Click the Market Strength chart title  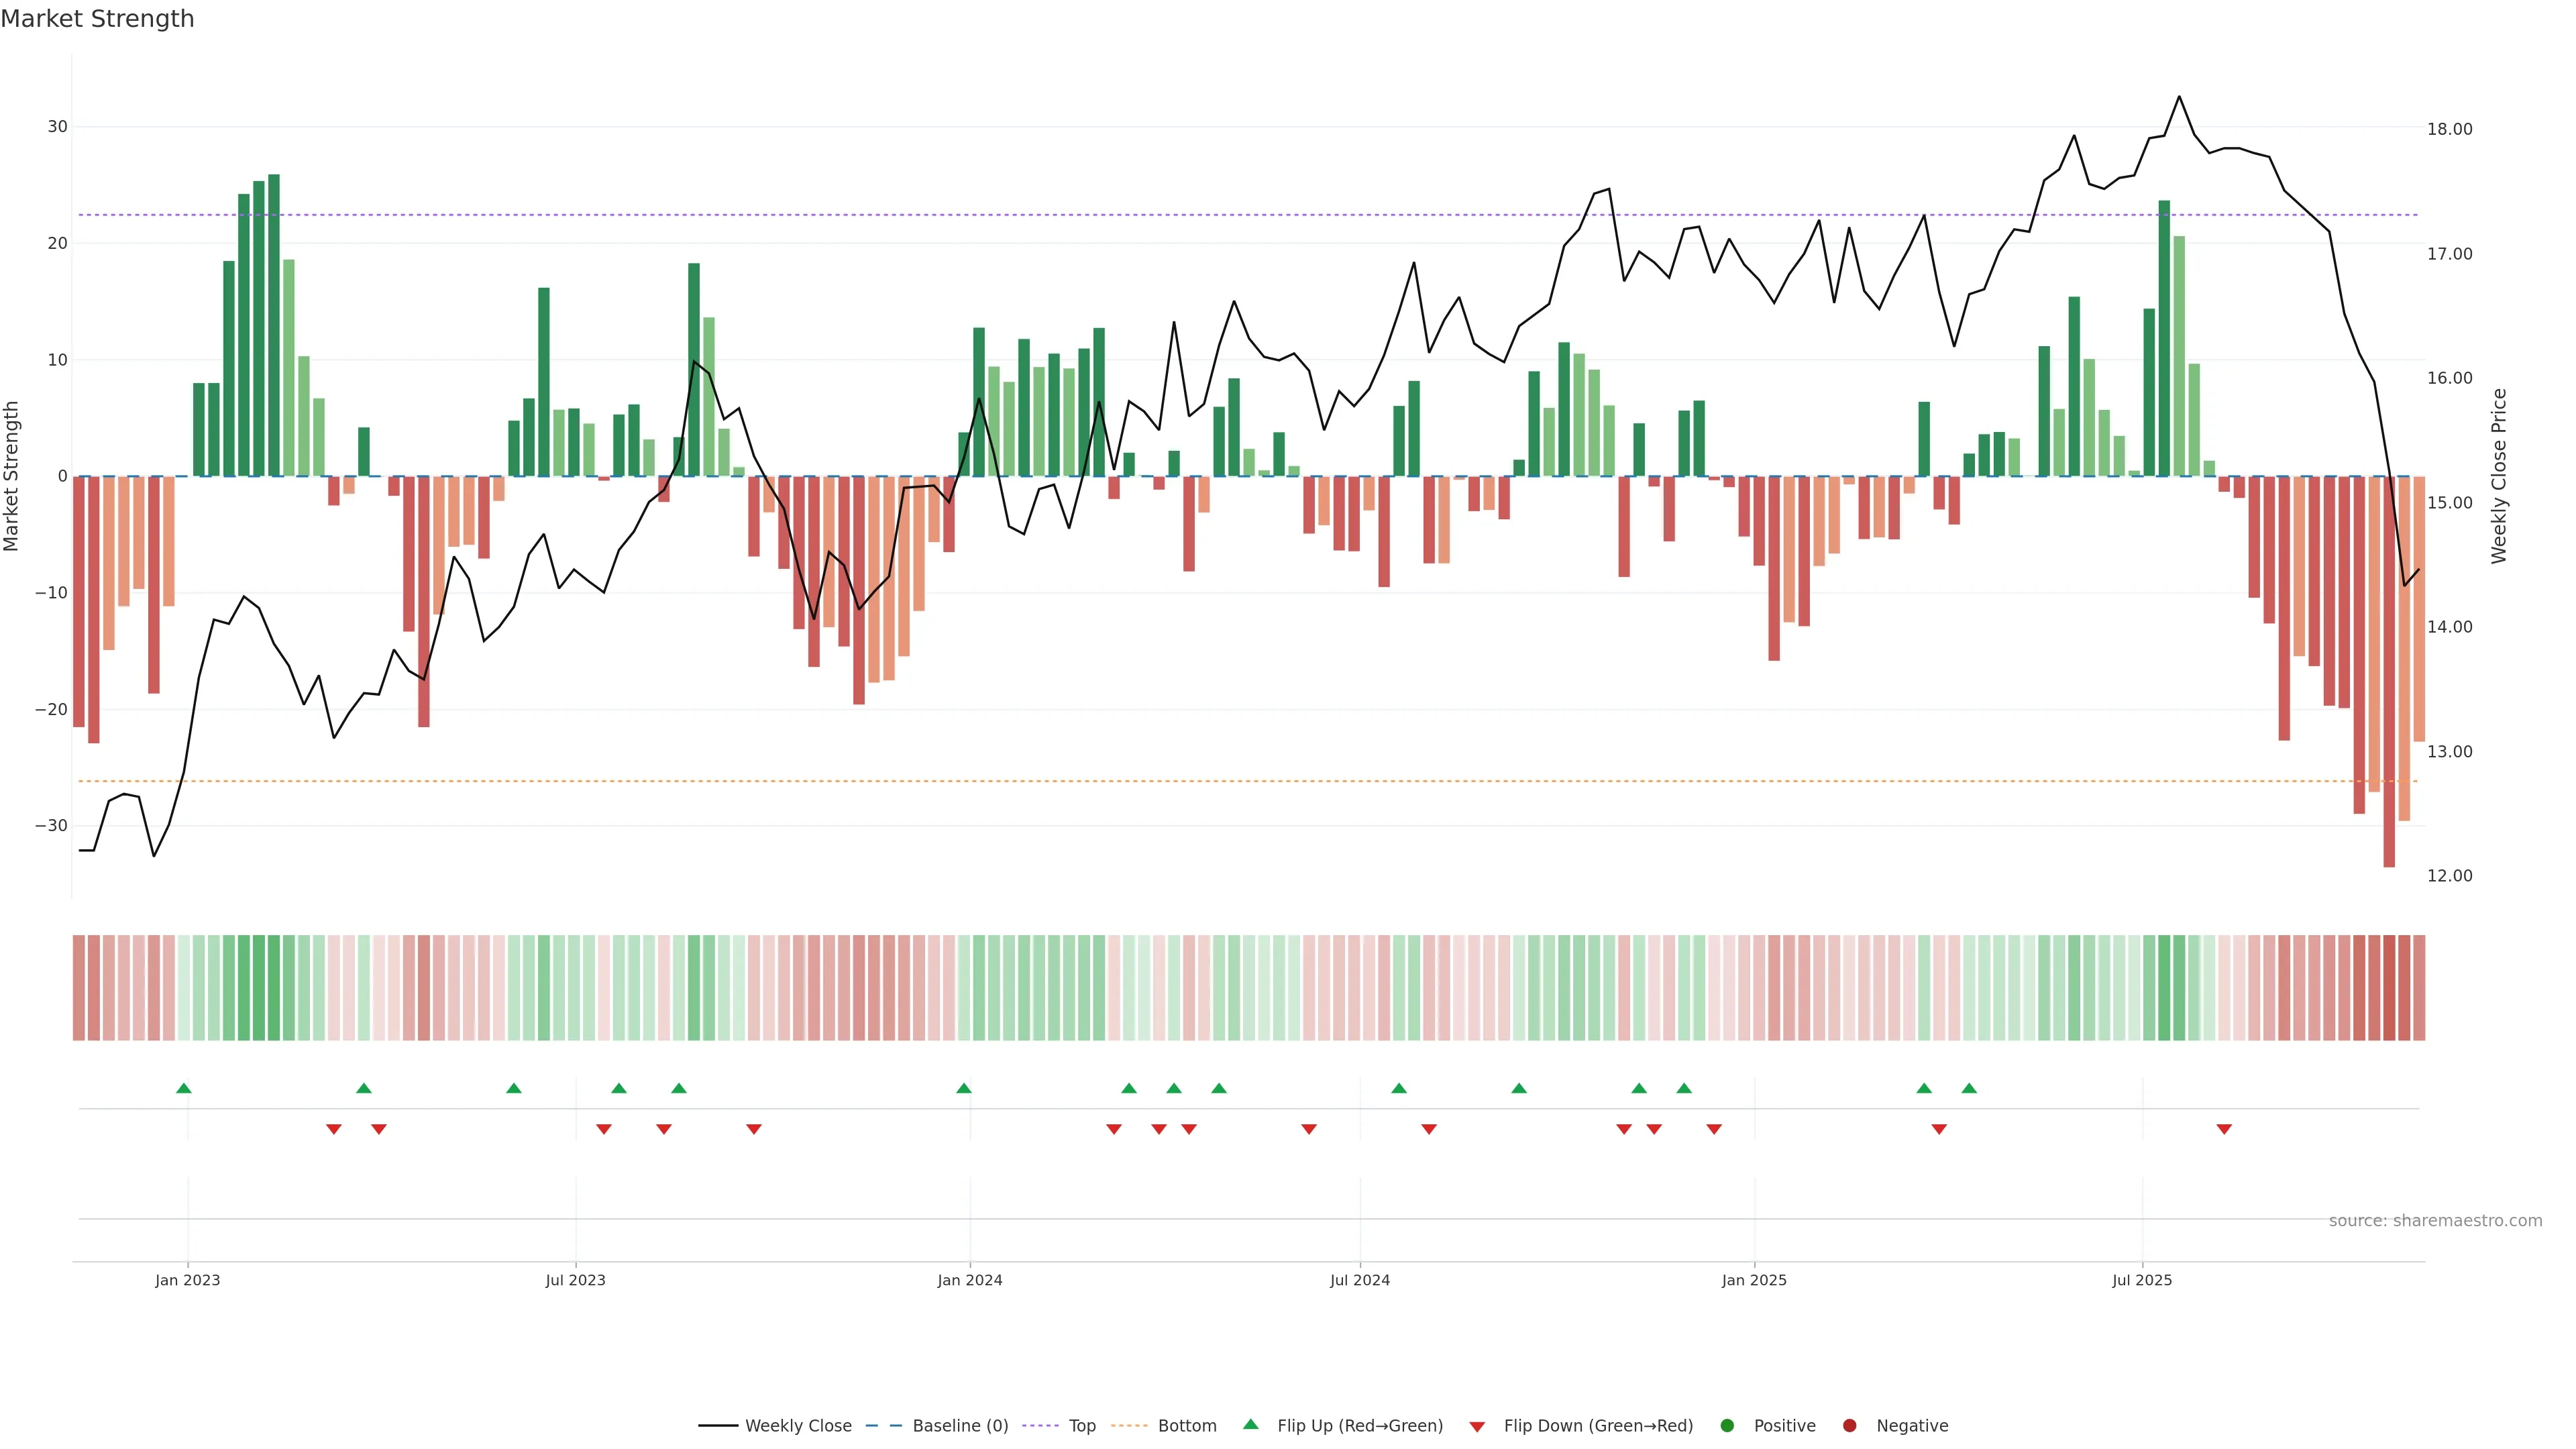[x=97, y=19]
